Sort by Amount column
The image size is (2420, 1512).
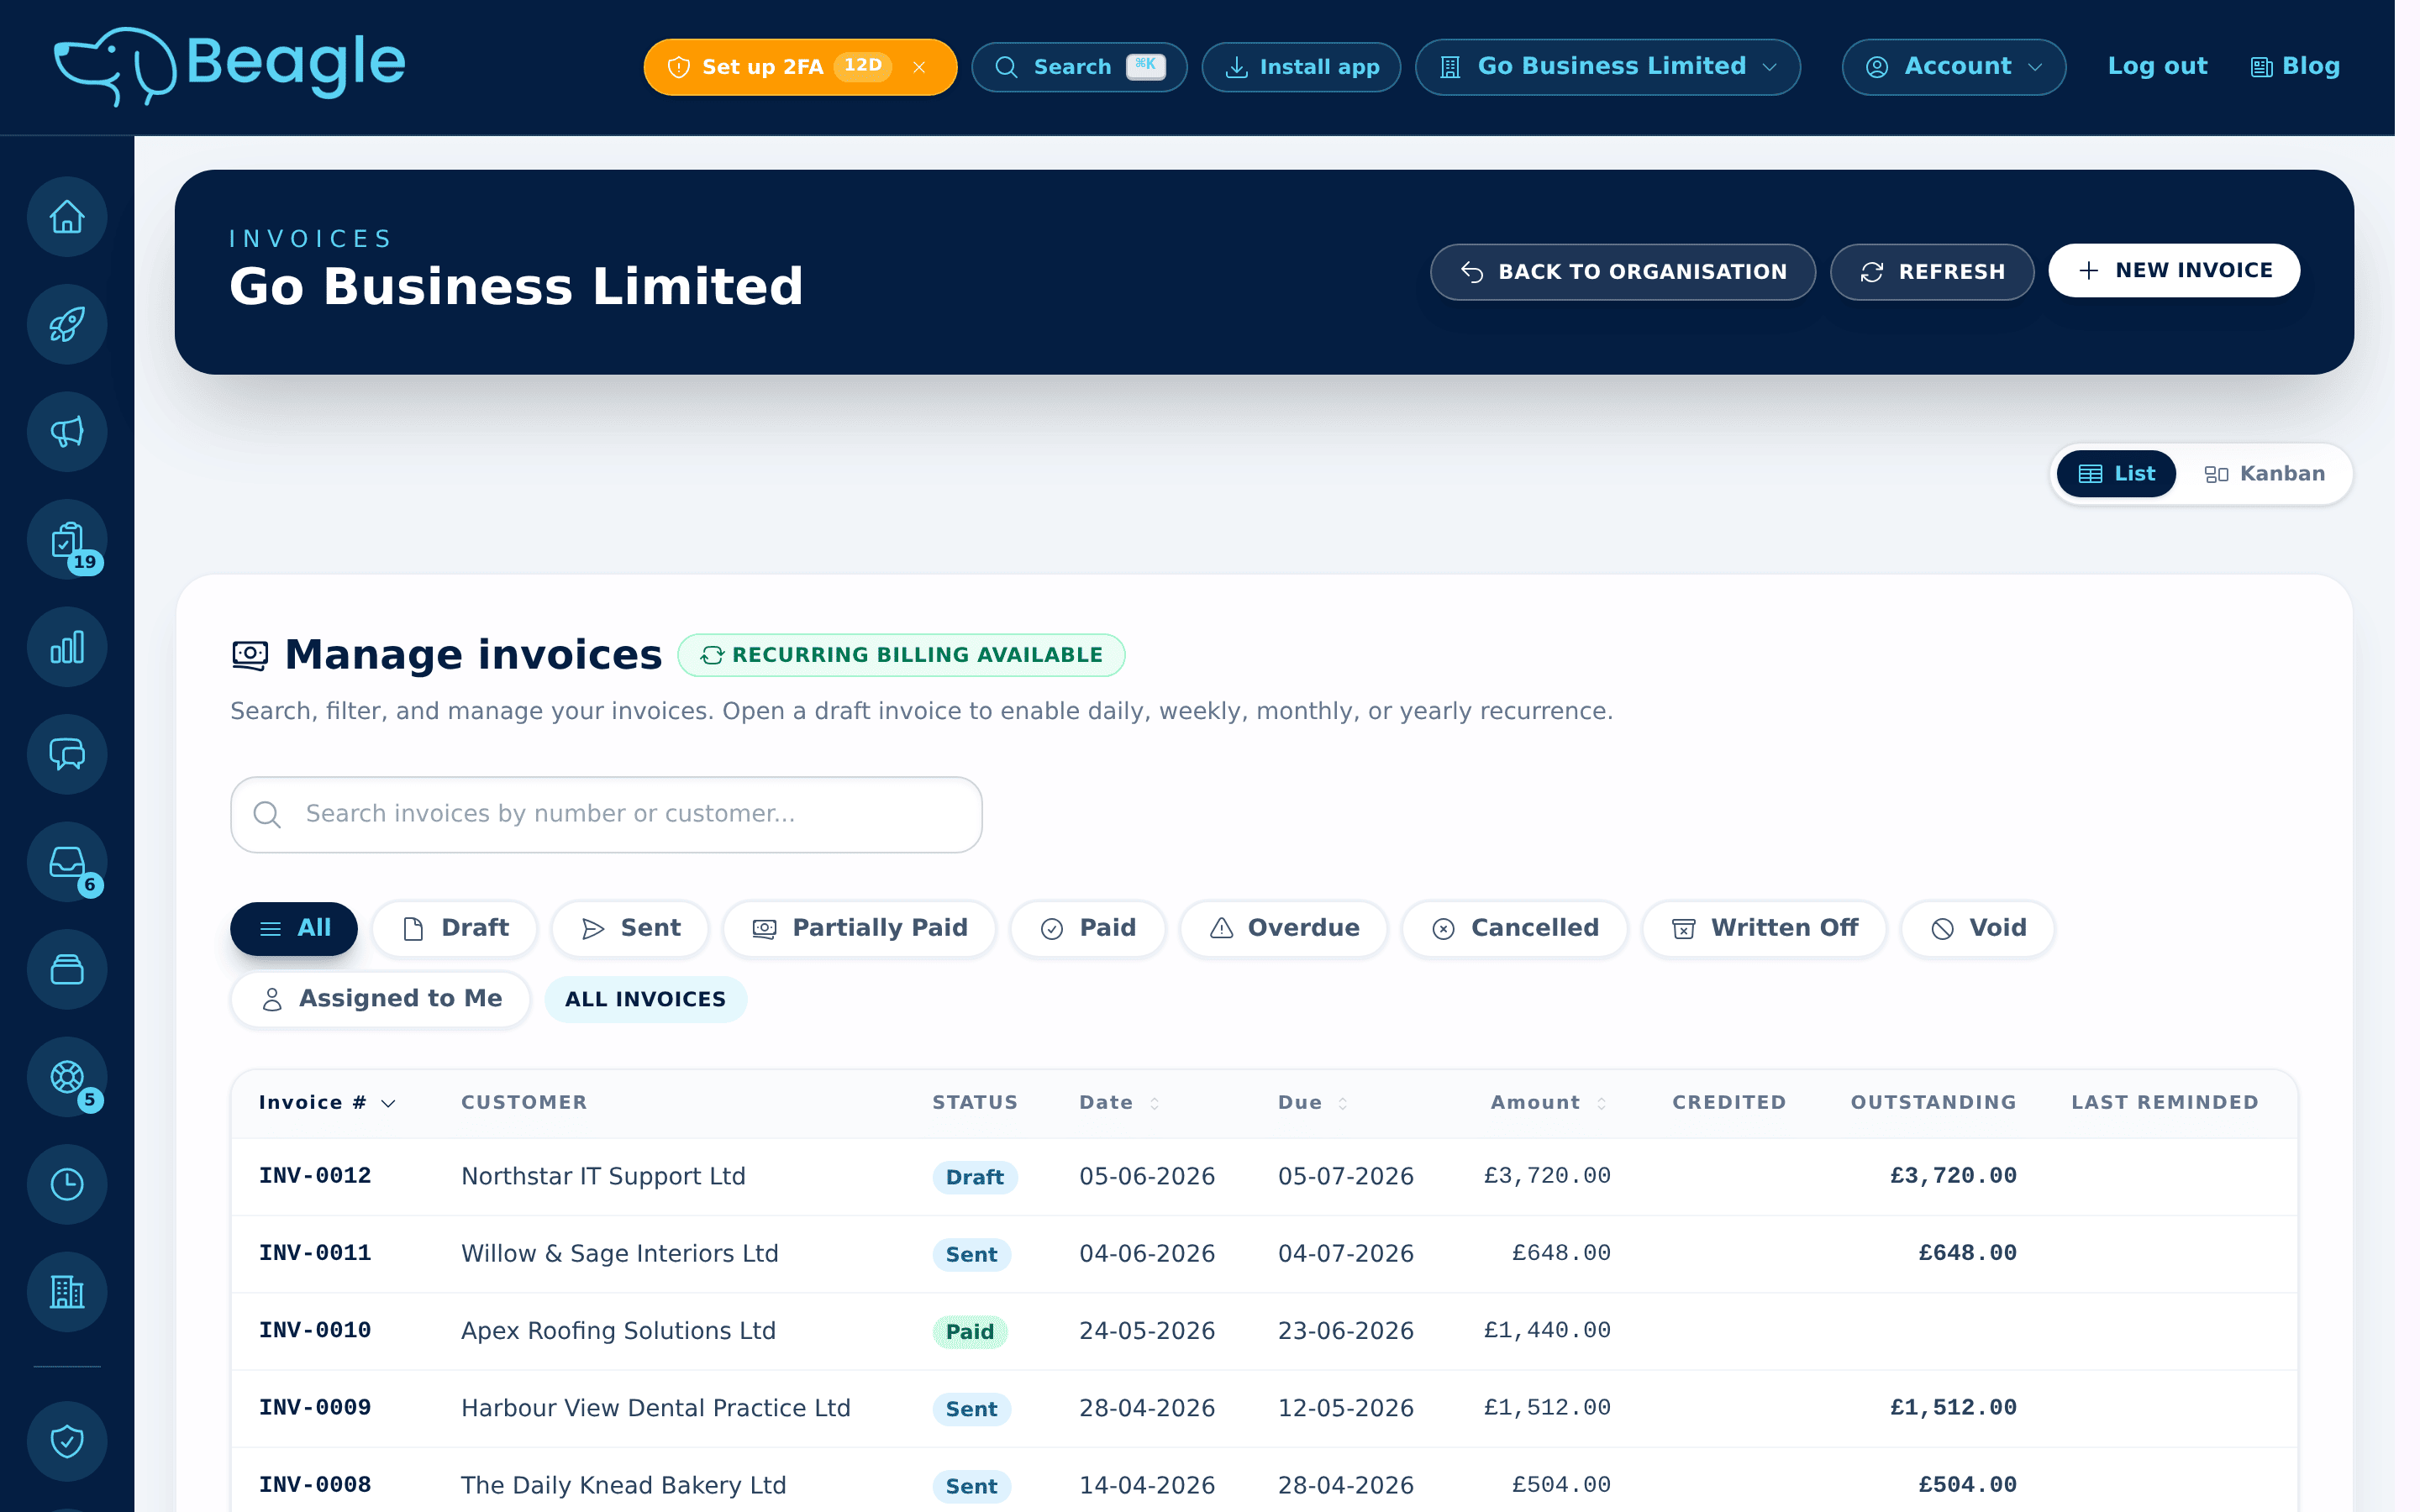point(1548,1102)
